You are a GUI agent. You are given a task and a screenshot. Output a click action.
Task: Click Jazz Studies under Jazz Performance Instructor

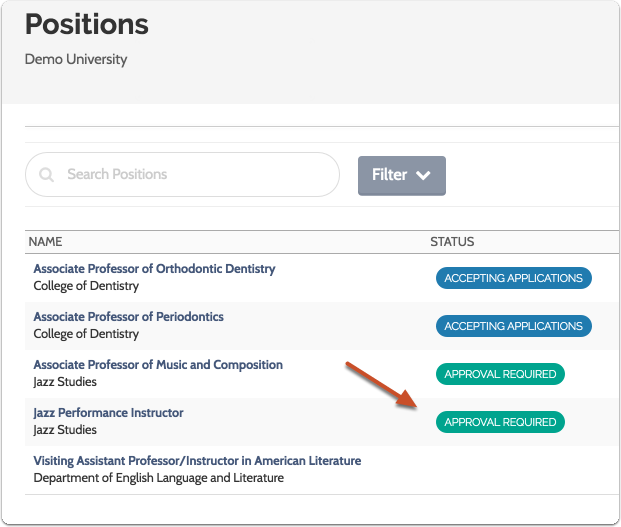(65, 430)
